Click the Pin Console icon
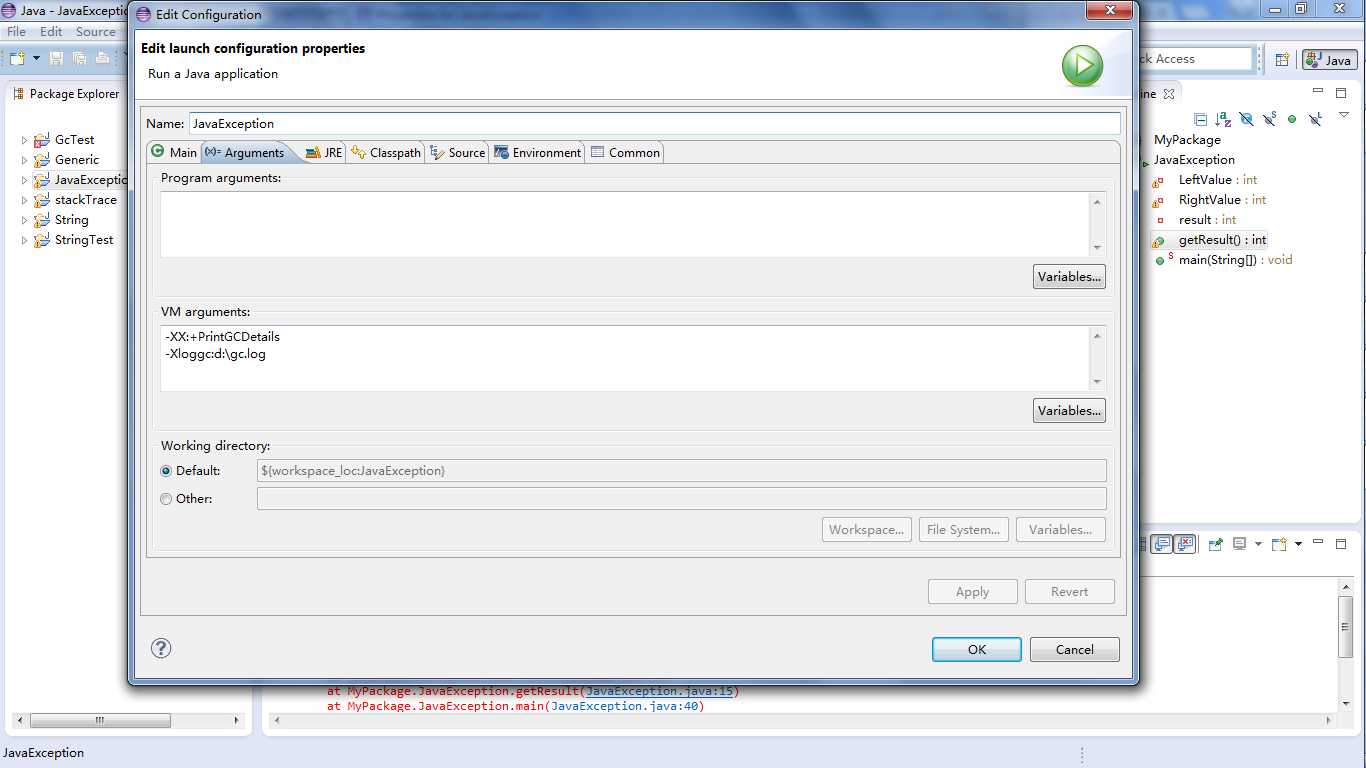Image resolution: width=1366 pixels, height=768 pixels. pos(1216,544)
